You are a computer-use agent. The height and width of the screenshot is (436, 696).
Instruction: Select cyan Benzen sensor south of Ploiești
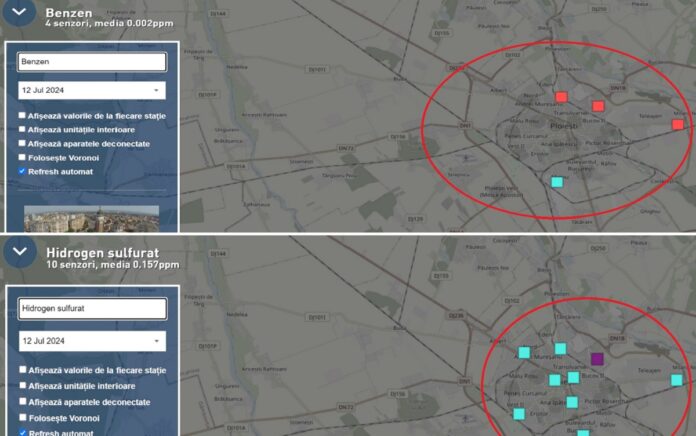coord(557,182)
